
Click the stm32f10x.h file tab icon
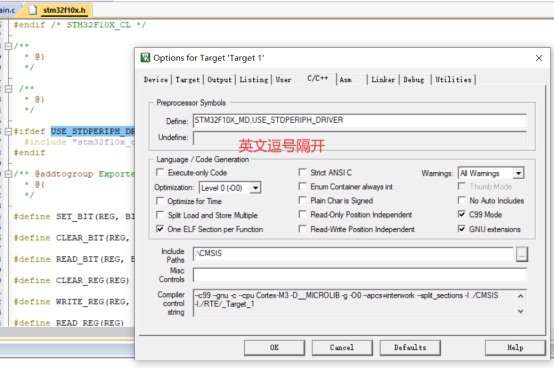coord(33,10)
